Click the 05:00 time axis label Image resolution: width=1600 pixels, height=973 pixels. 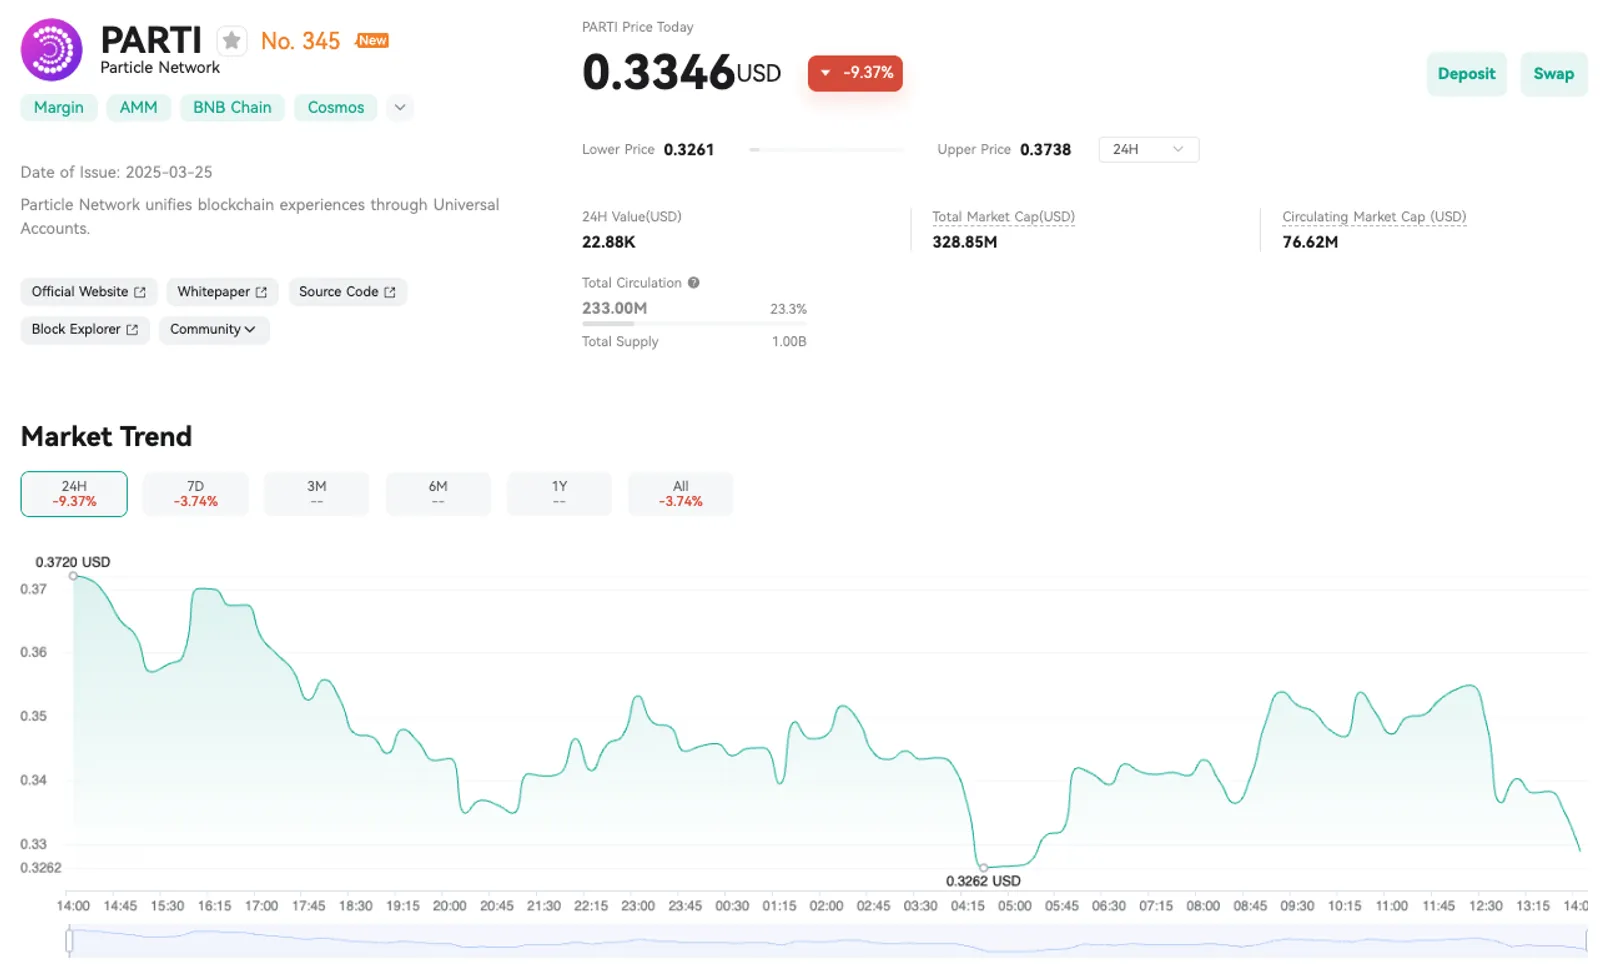click(1014, 906)
